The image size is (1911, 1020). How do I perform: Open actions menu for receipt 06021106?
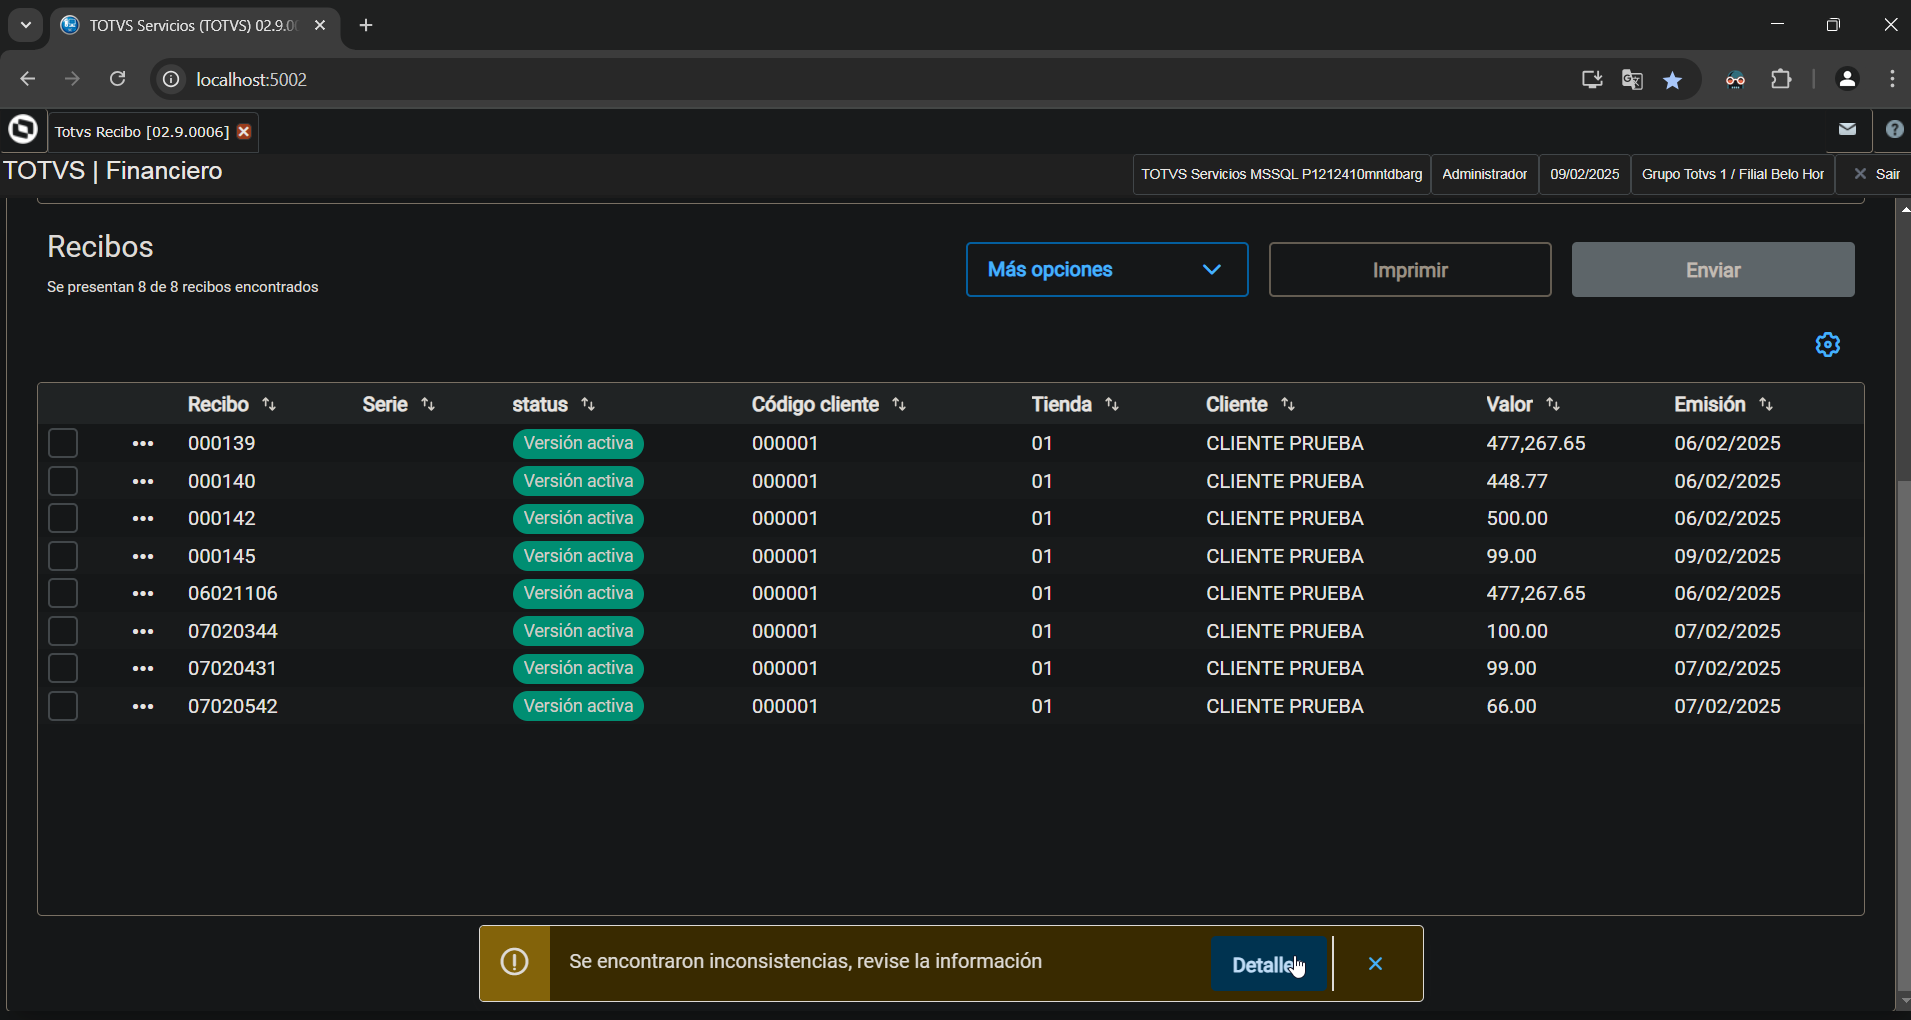[x=143, y=594]
